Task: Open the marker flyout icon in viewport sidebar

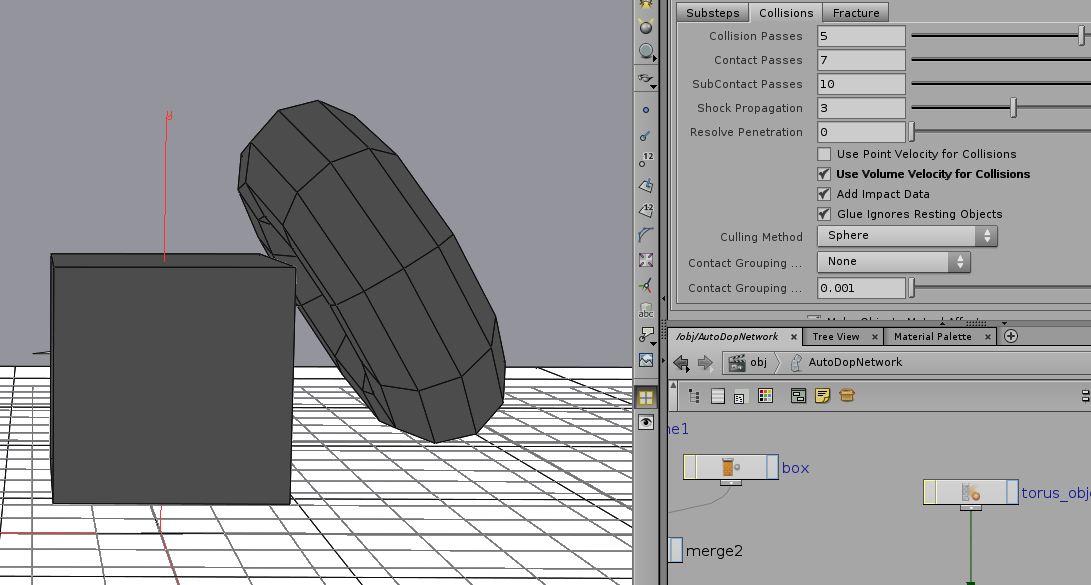Action: click(646, 336)
